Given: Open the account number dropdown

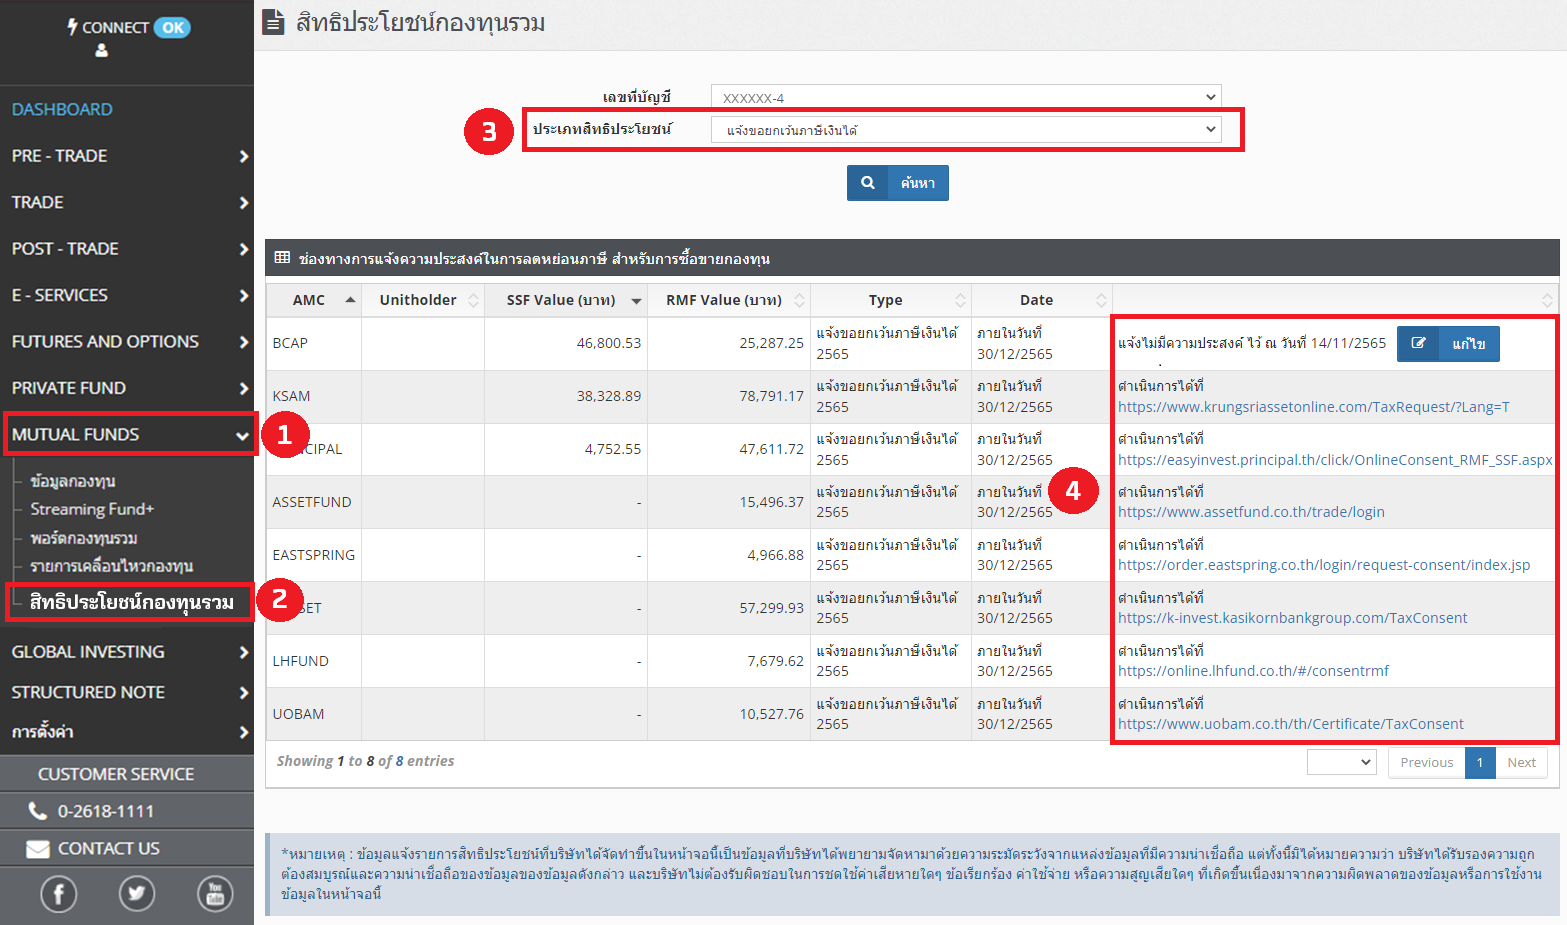Looking at the screenshot, I should point(965,97).
